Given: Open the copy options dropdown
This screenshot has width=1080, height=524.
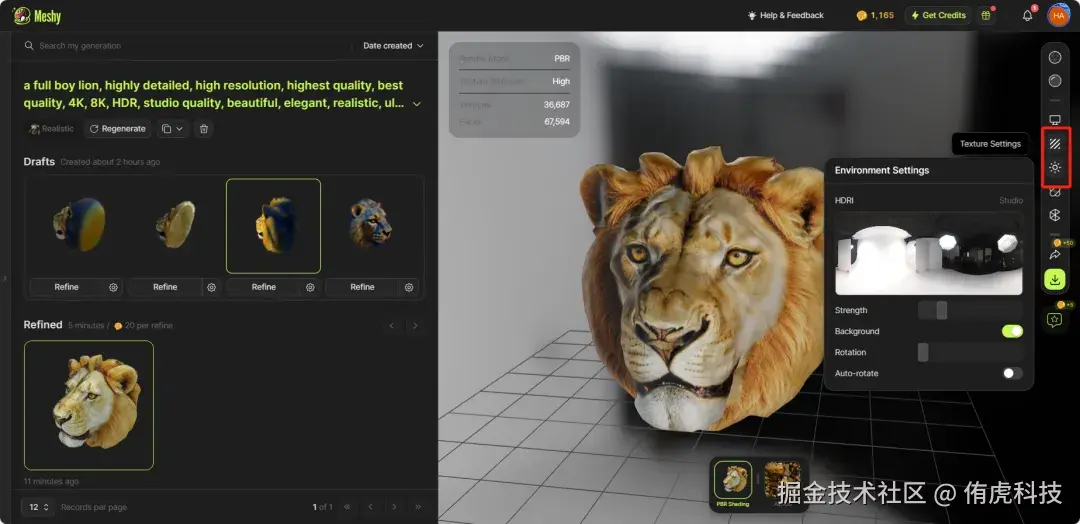Looking at the screenshot, I should pos(173,129).
